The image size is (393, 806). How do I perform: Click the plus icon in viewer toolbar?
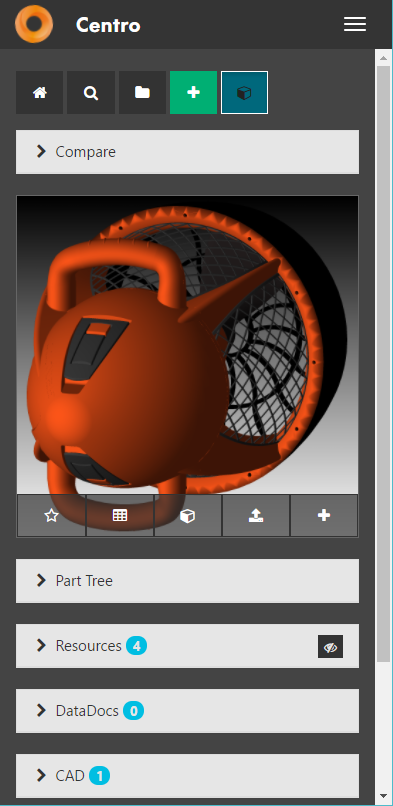point(324,516)
